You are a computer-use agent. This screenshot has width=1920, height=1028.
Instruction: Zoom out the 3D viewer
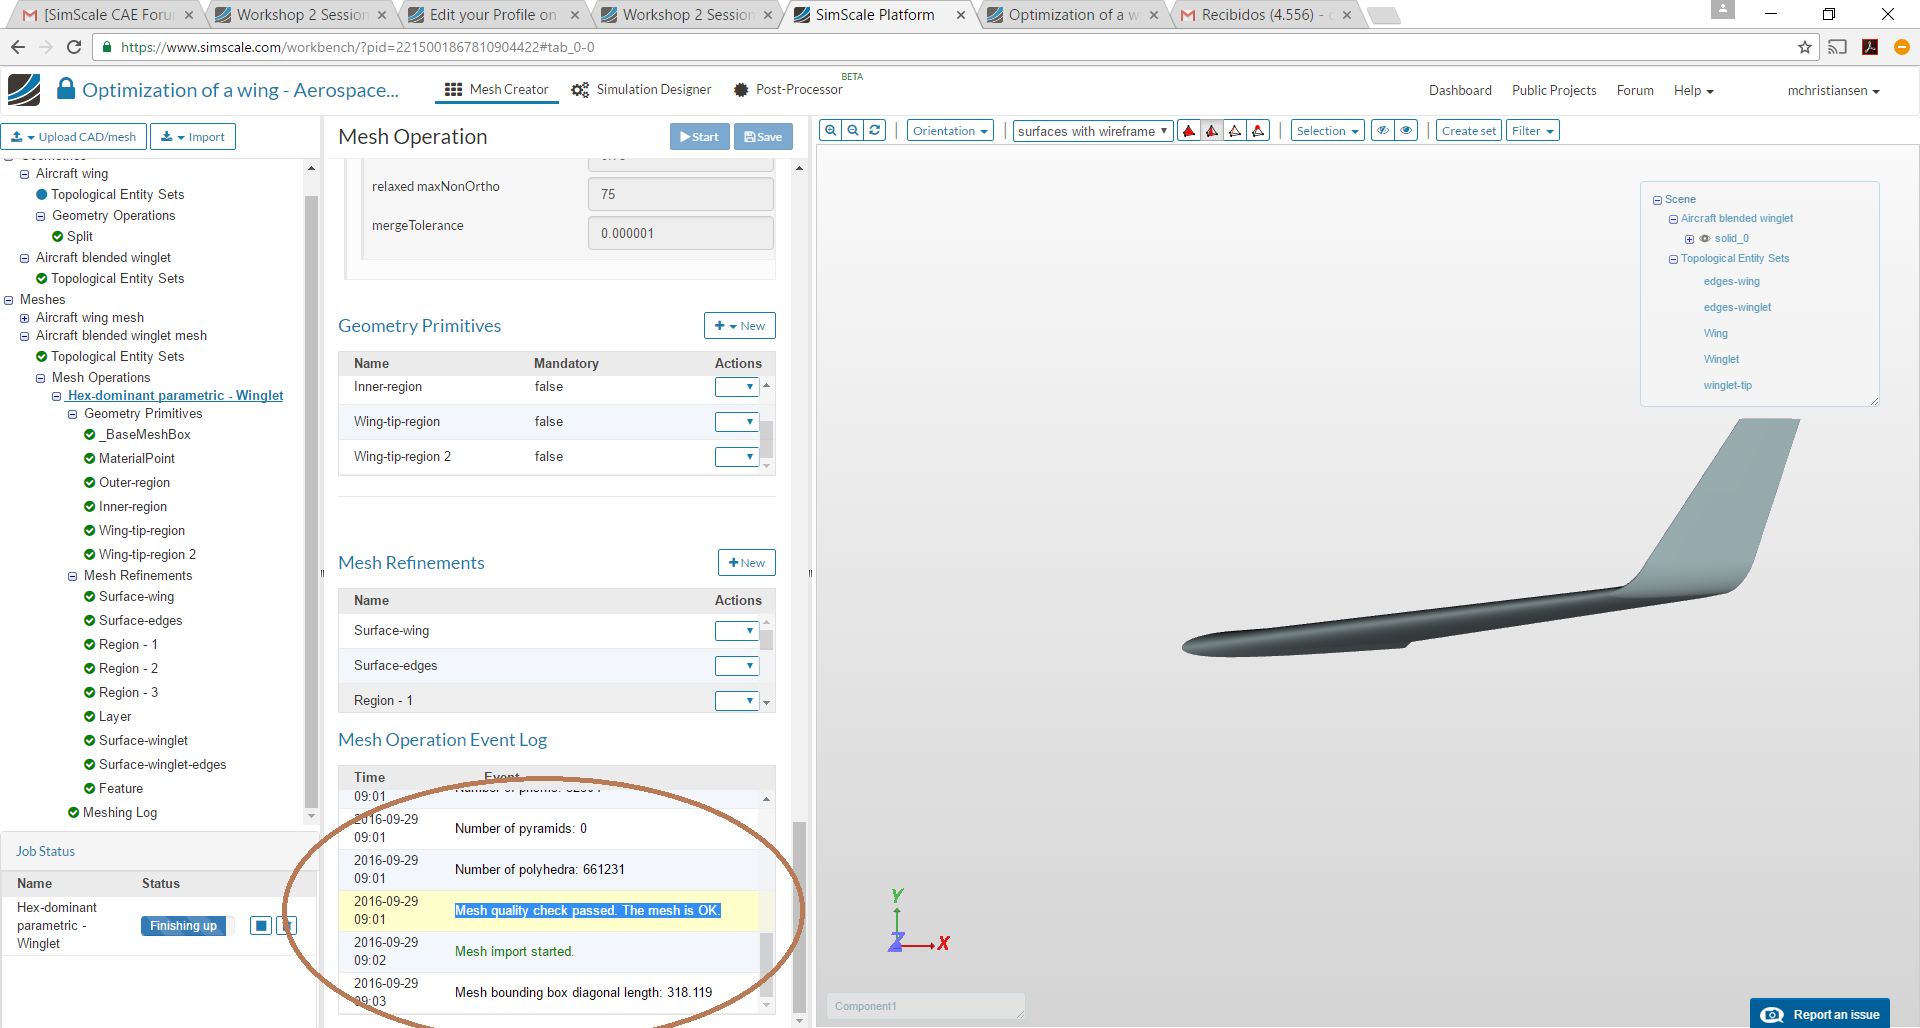853,130
